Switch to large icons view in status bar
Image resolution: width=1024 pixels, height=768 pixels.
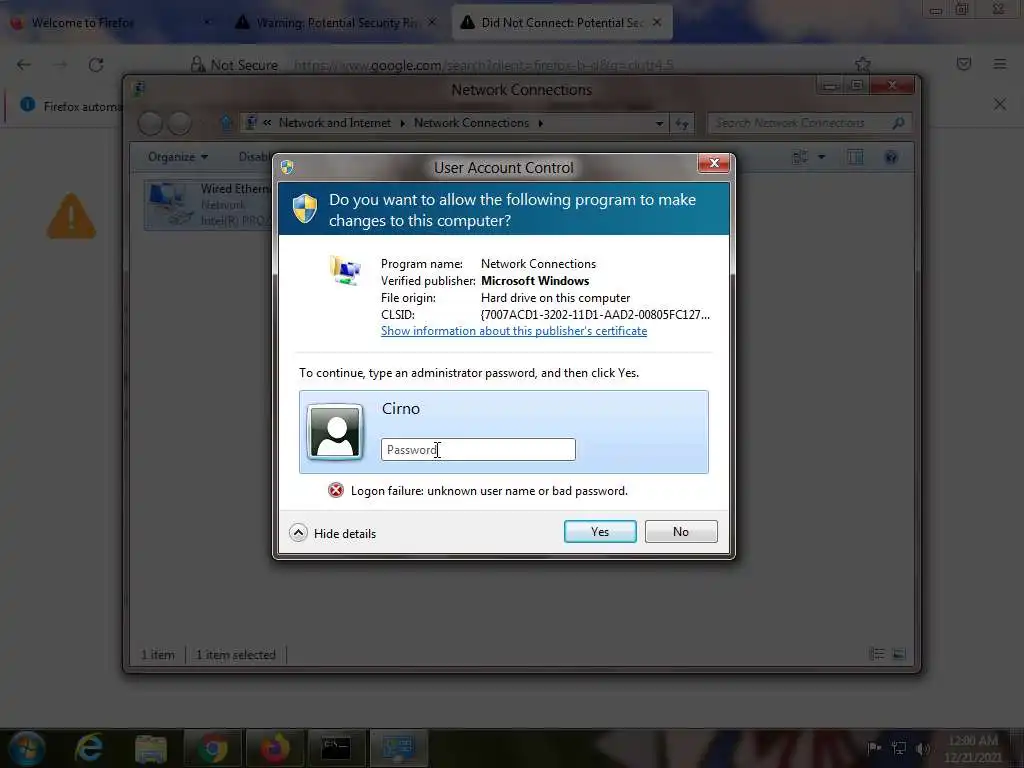coord(899,654)
